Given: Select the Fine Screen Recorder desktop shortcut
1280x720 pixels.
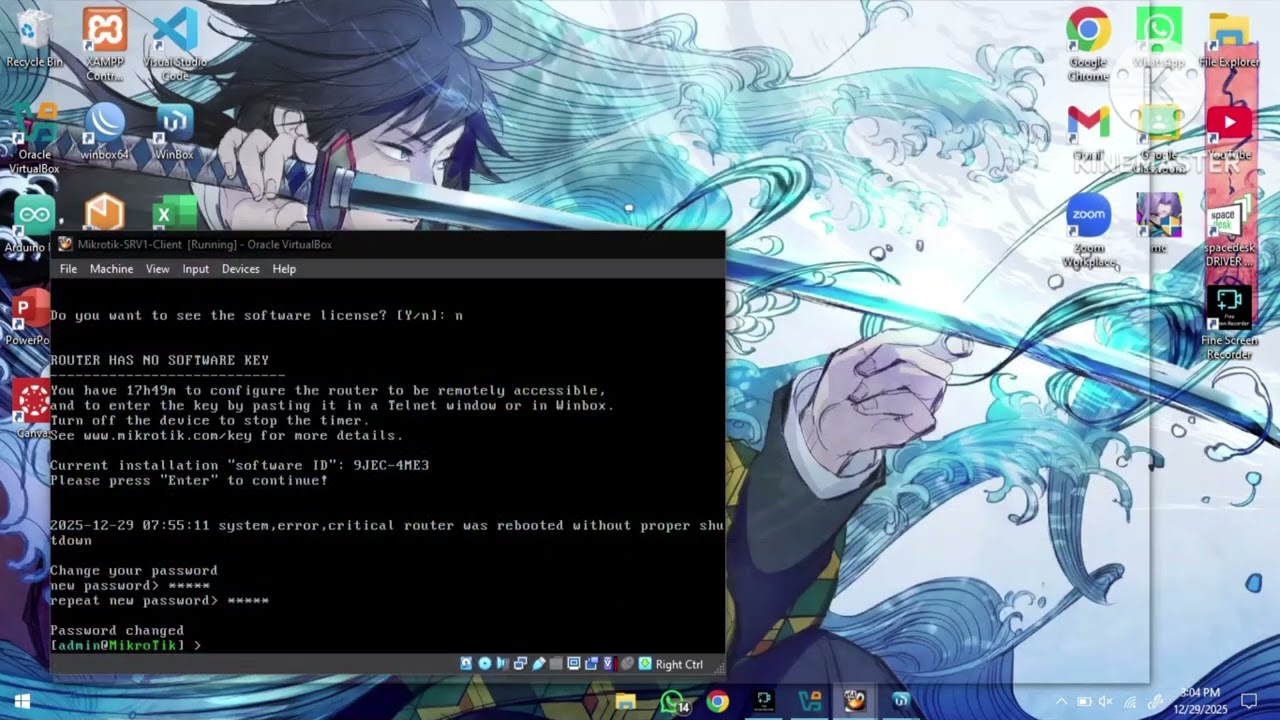Looking at the screenshot, I should [x=1229, y=323].
